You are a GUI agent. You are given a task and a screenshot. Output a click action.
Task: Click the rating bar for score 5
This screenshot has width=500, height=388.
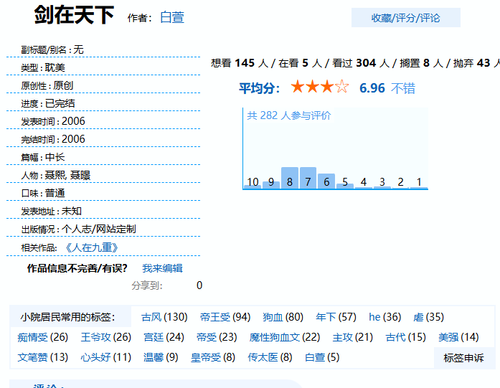(x=345, y=186)
